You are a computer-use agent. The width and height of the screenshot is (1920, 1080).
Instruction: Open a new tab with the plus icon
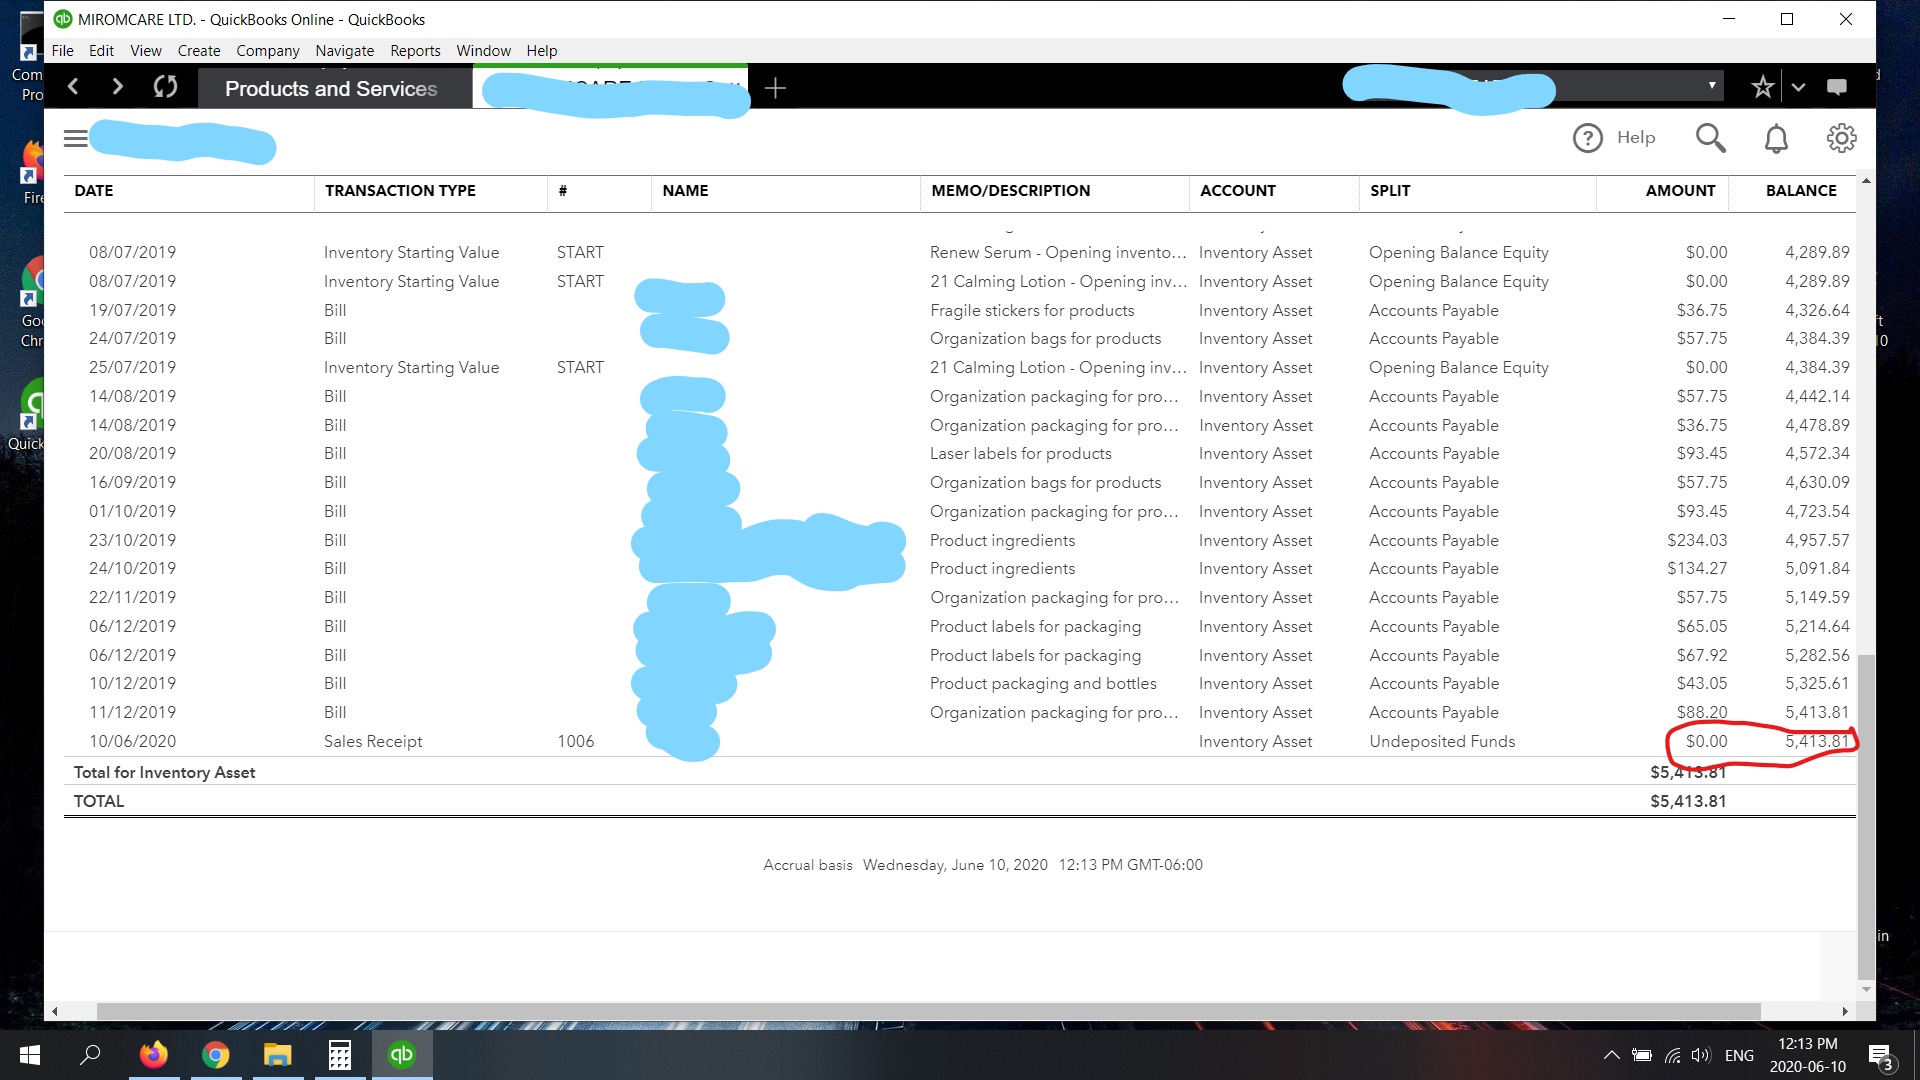coord(775,88)
